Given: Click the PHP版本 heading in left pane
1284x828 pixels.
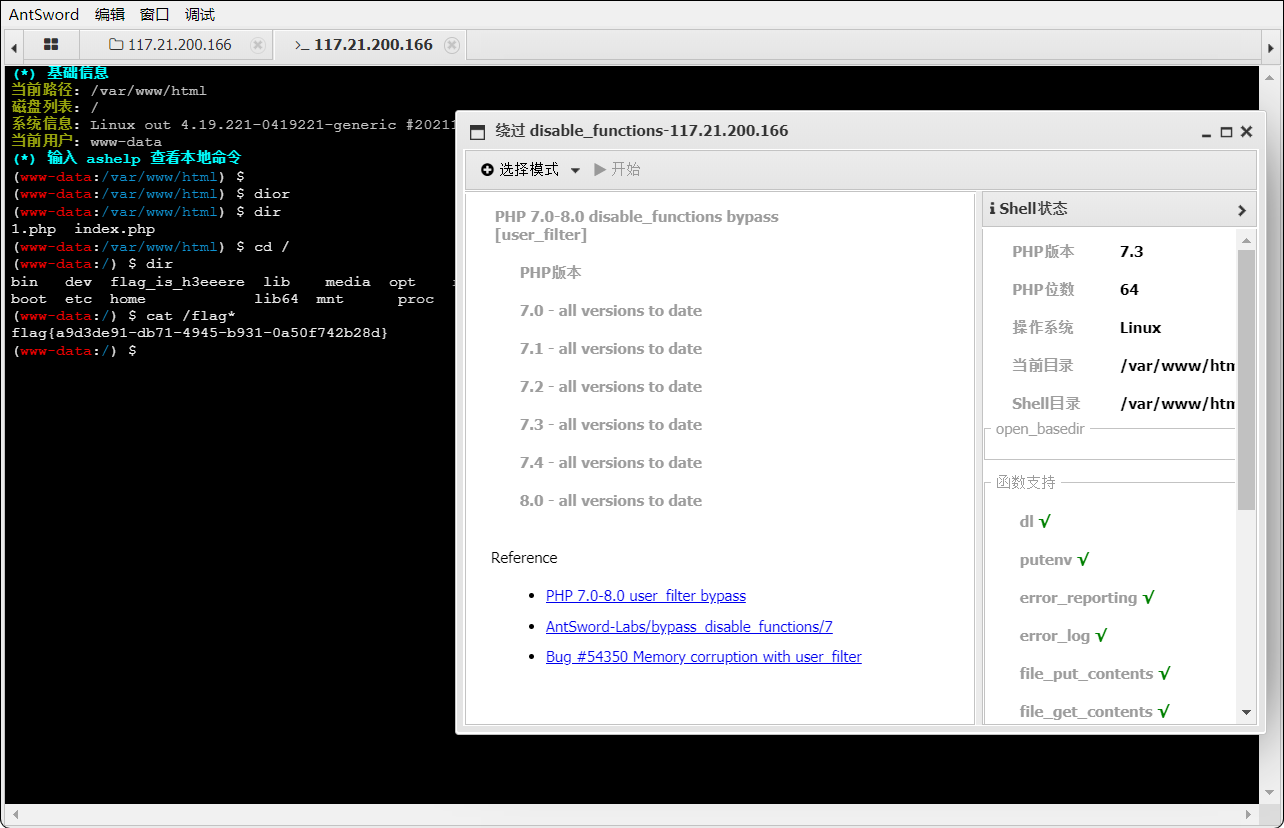Looking at the screenshot, I should click(550, 273).
